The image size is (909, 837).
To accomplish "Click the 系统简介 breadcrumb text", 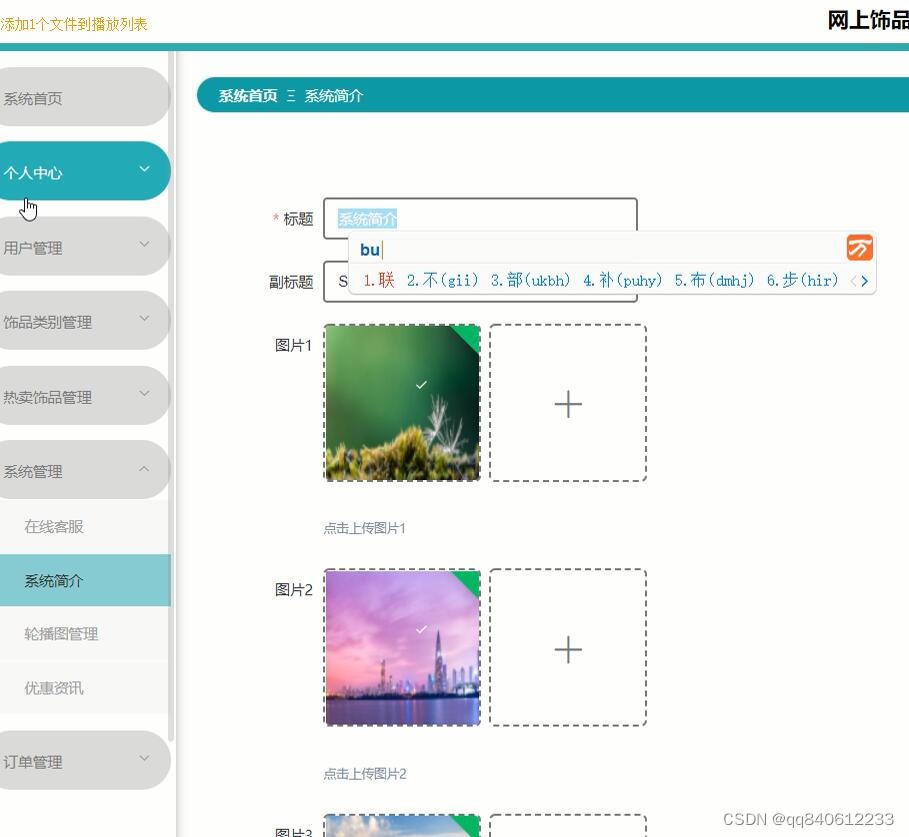I will tap(334, 96).
